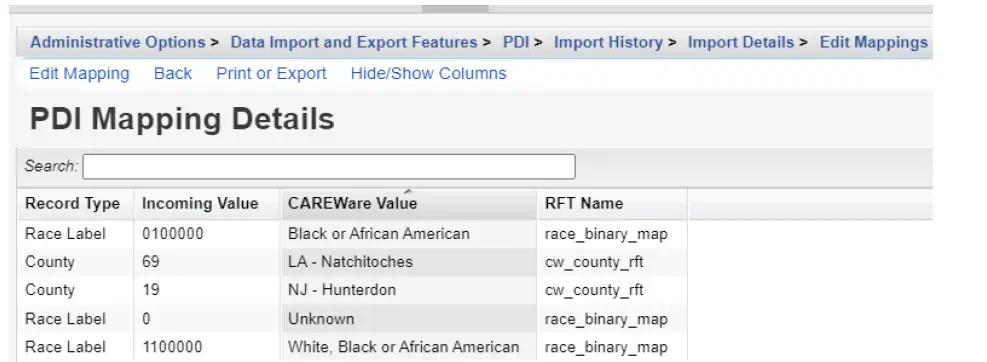Select White, Black or African American cell
The height and width of the screenshot is (362, 987).
(409, 347)
